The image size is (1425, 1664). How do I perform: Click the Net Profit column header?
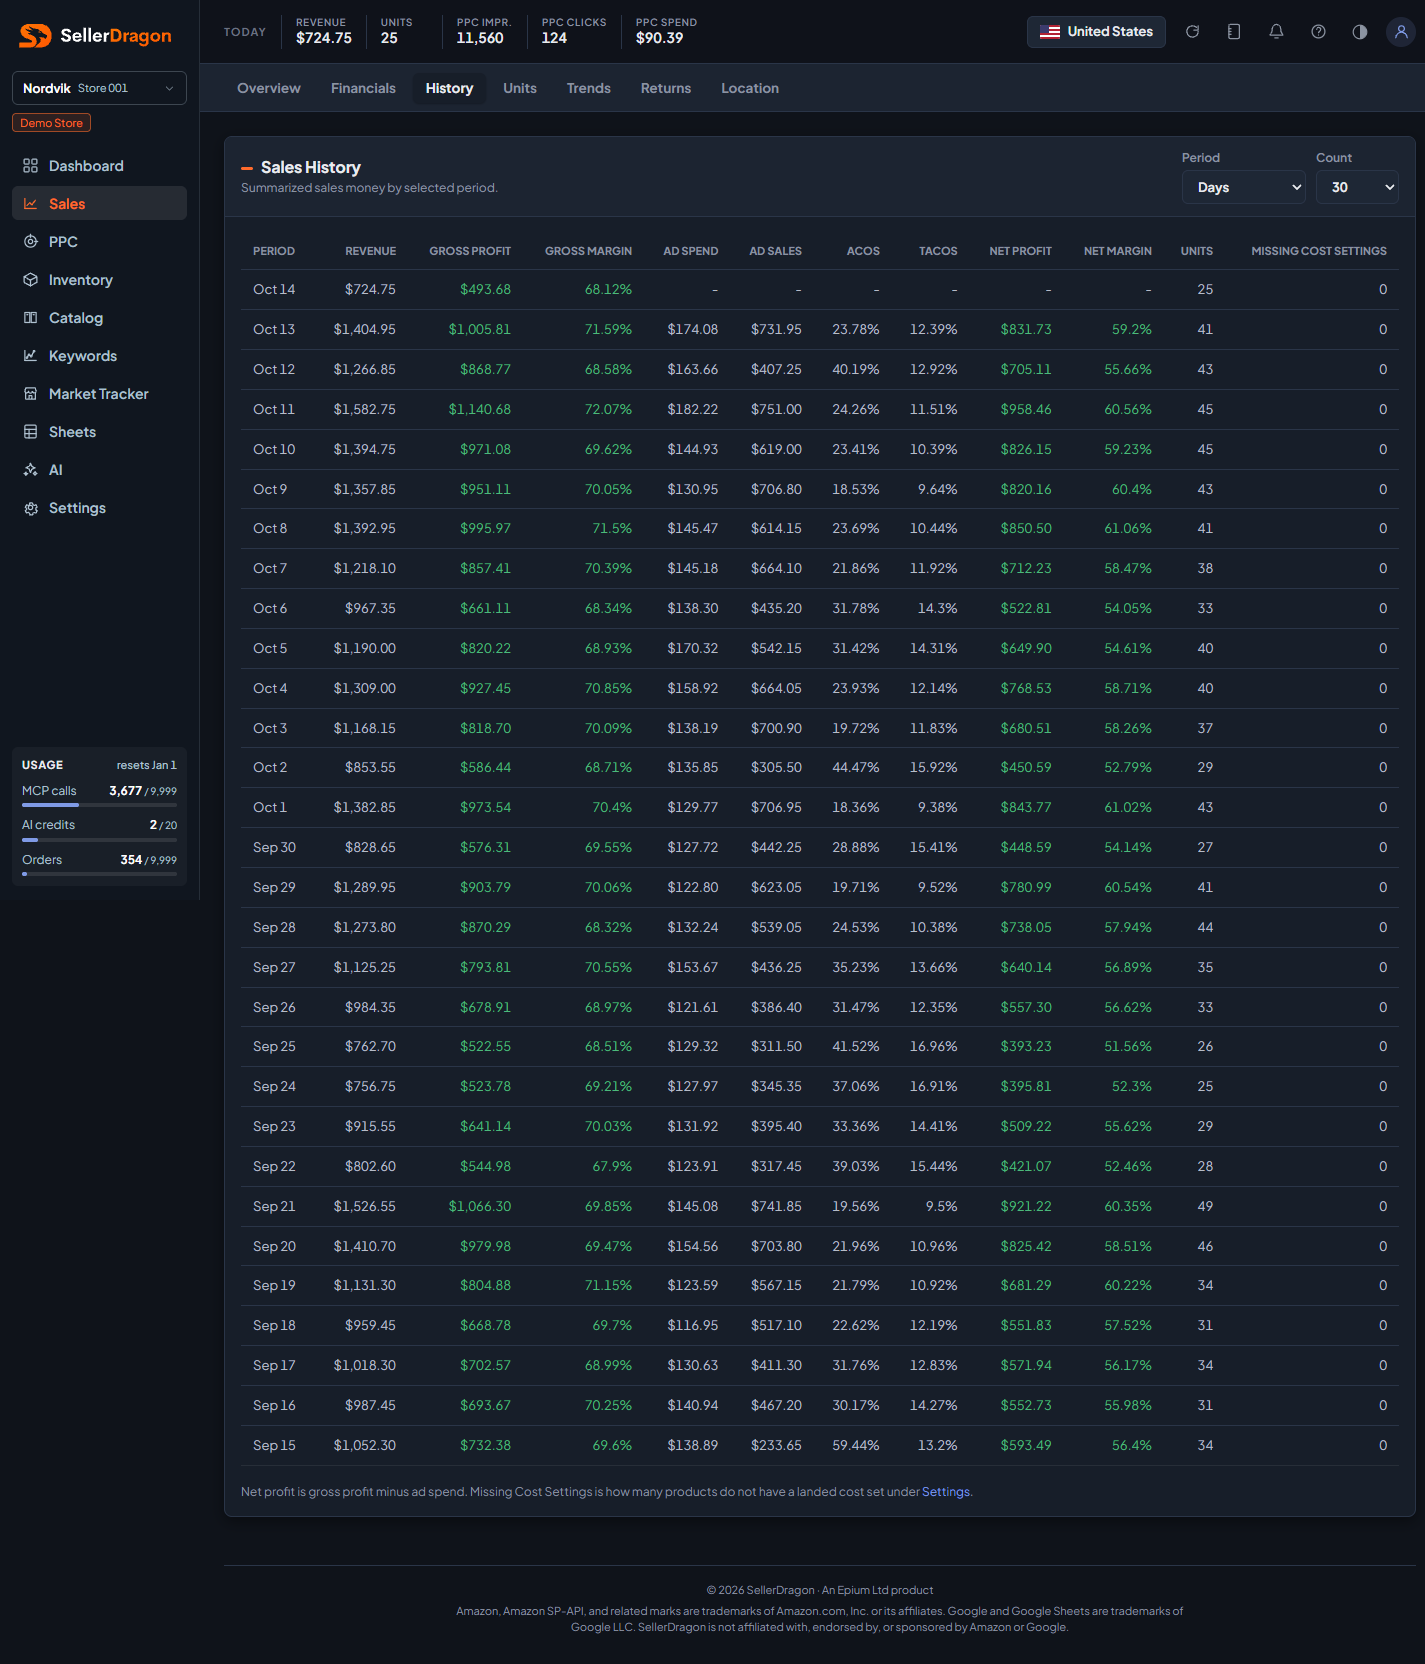1020,251
